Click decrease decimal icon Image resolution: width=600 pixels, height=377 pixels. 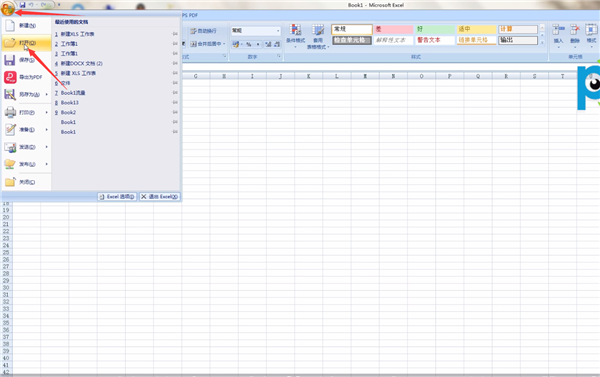(277, 44)
